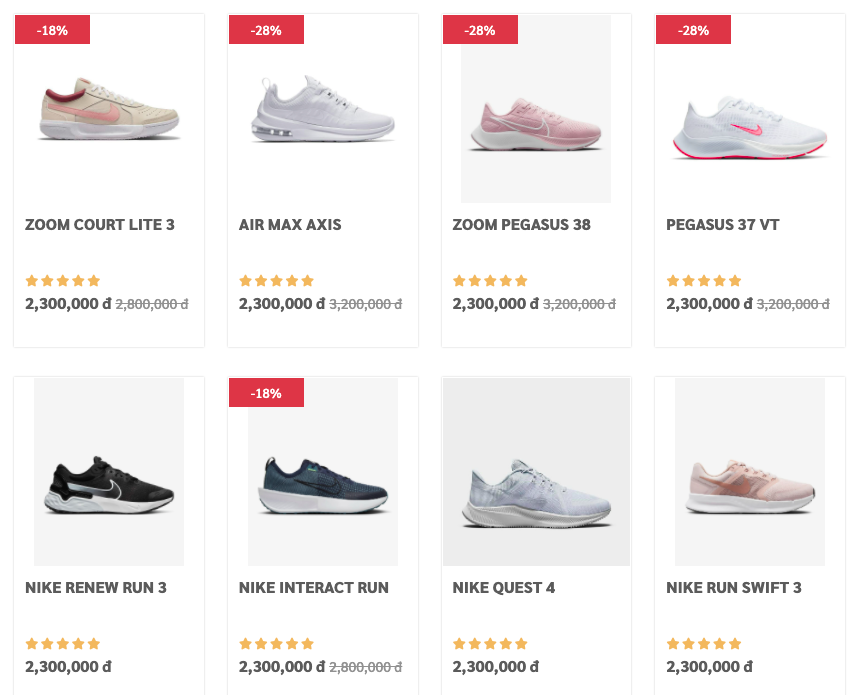
Task: Open the Zoom Court Lite 3 product page
Action: (x=99, y=225)
